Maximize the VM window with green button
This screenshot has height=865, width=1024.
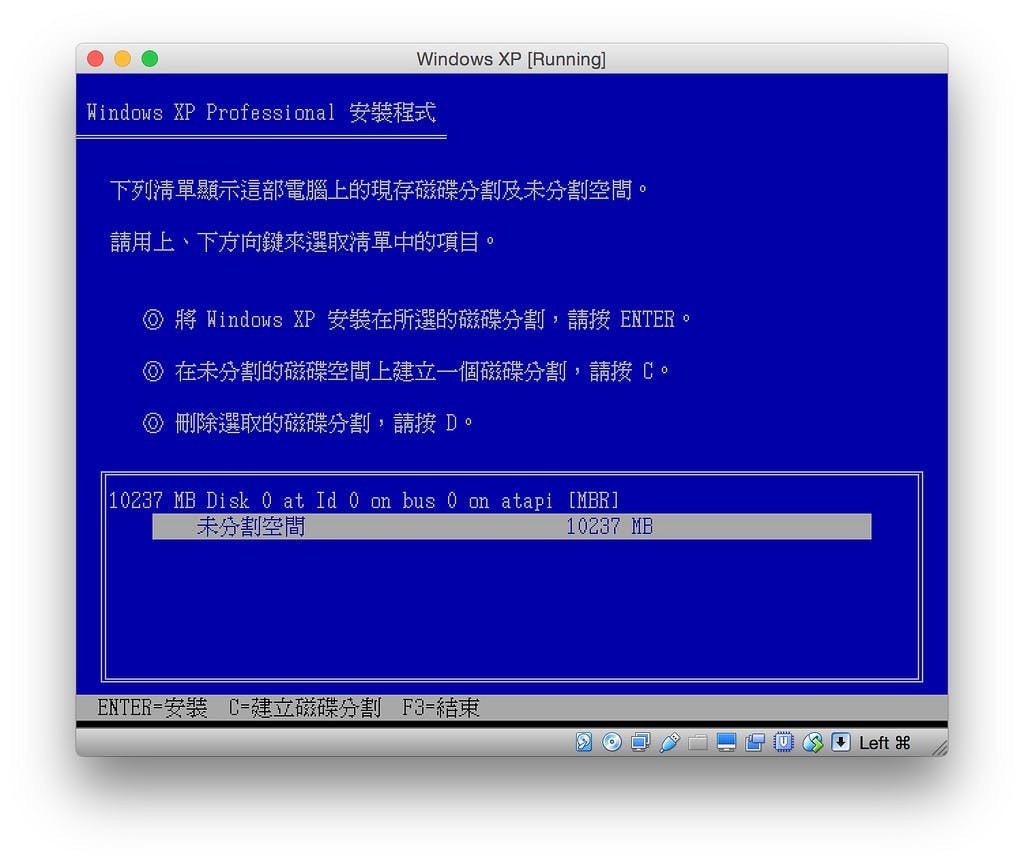pyautogui.click(x=150, y=59)
